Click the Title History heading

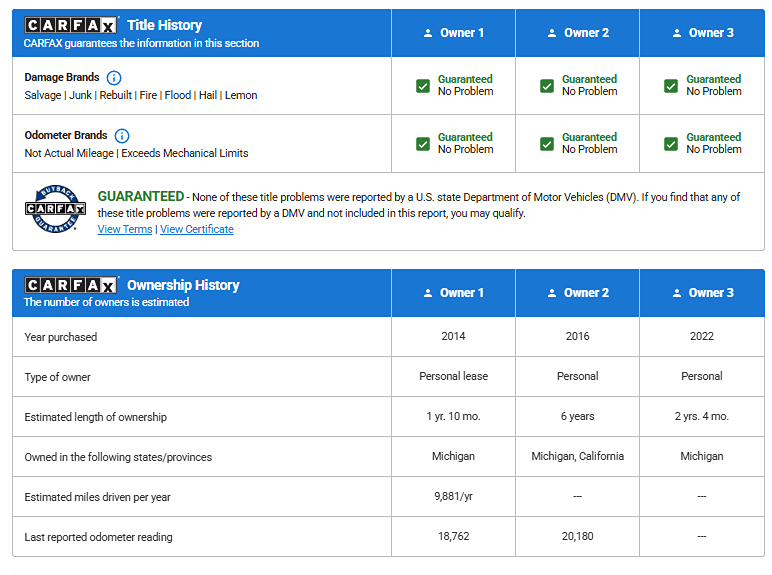tap(164, 25)
